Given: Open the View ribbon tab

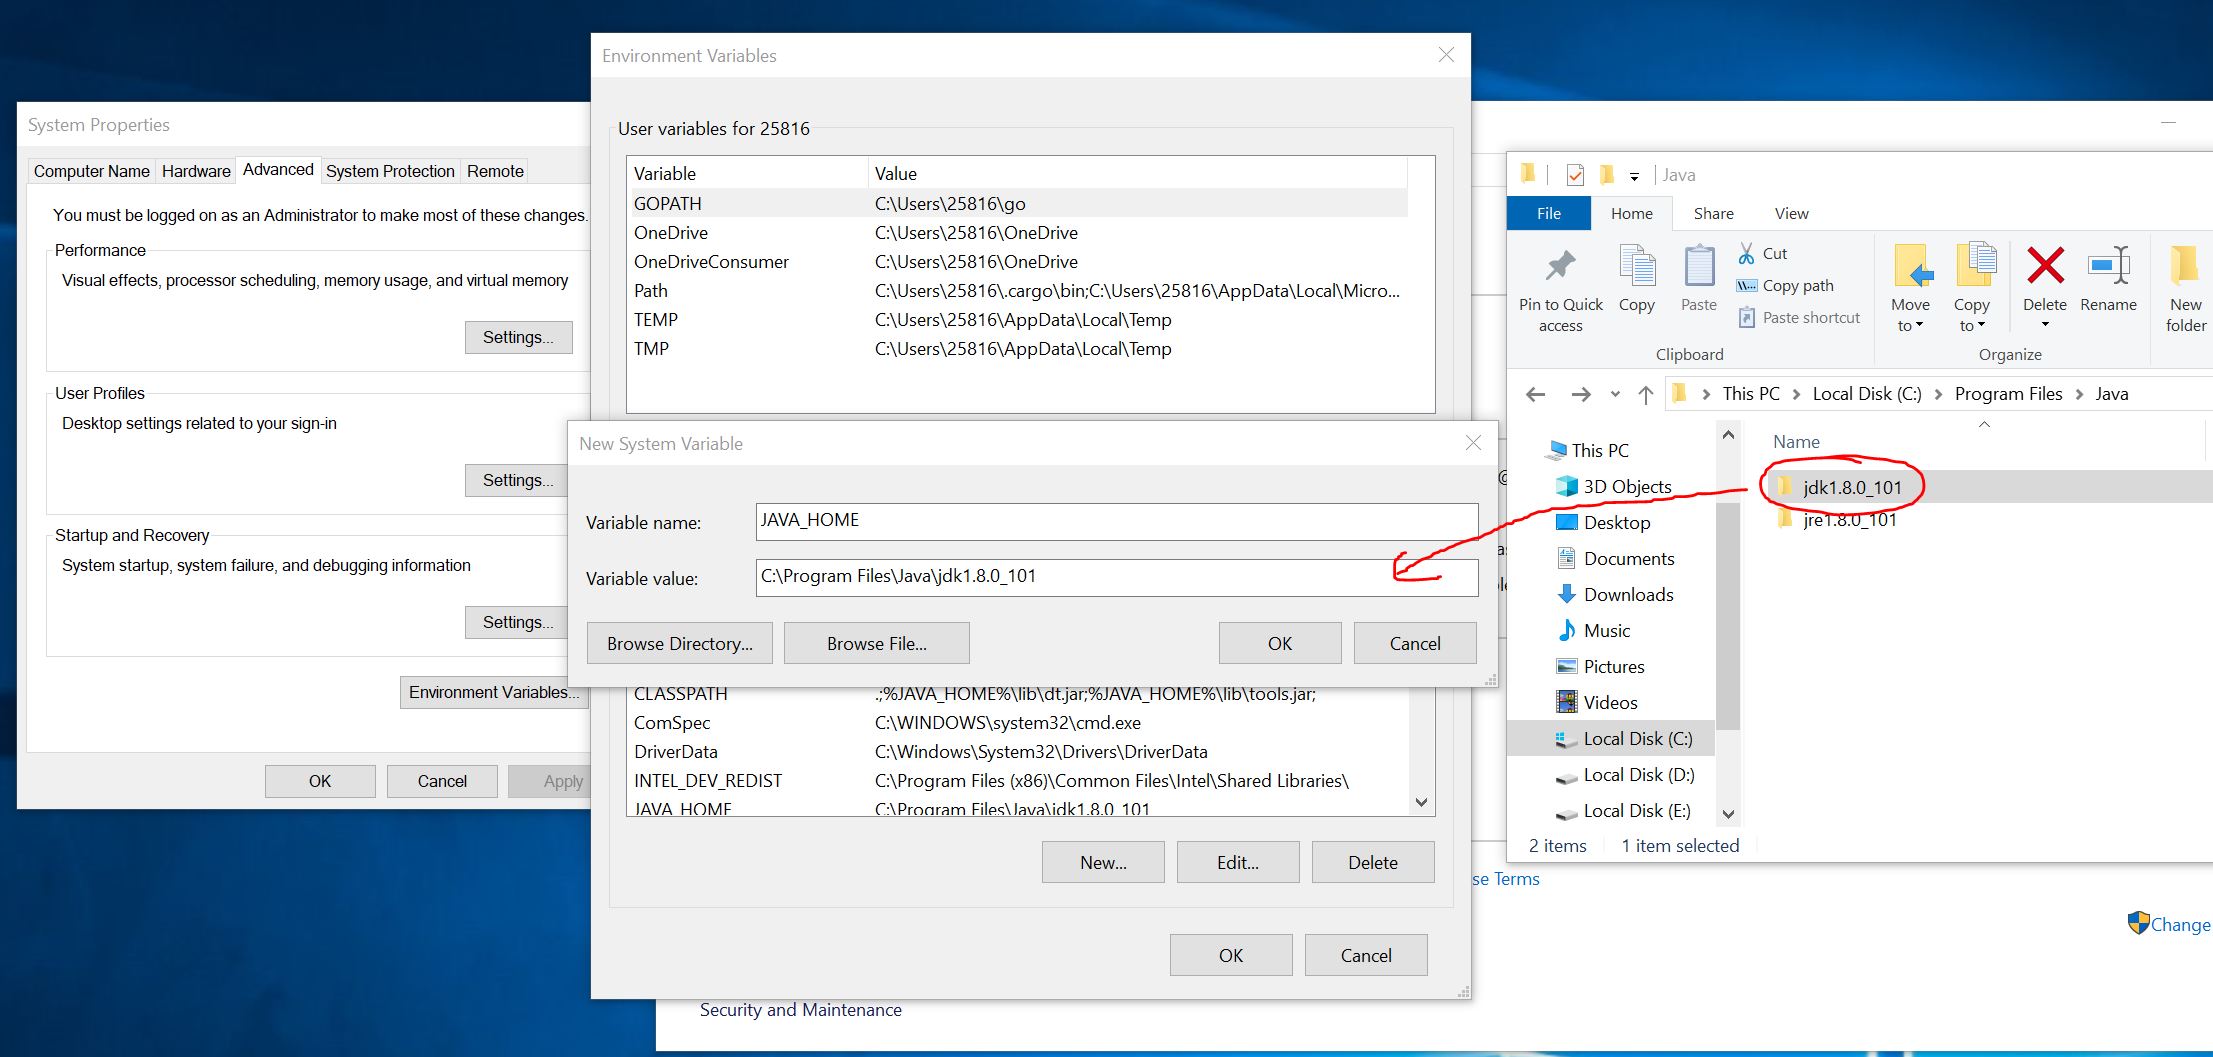Looking at the screenshot, I should 1791,214.
